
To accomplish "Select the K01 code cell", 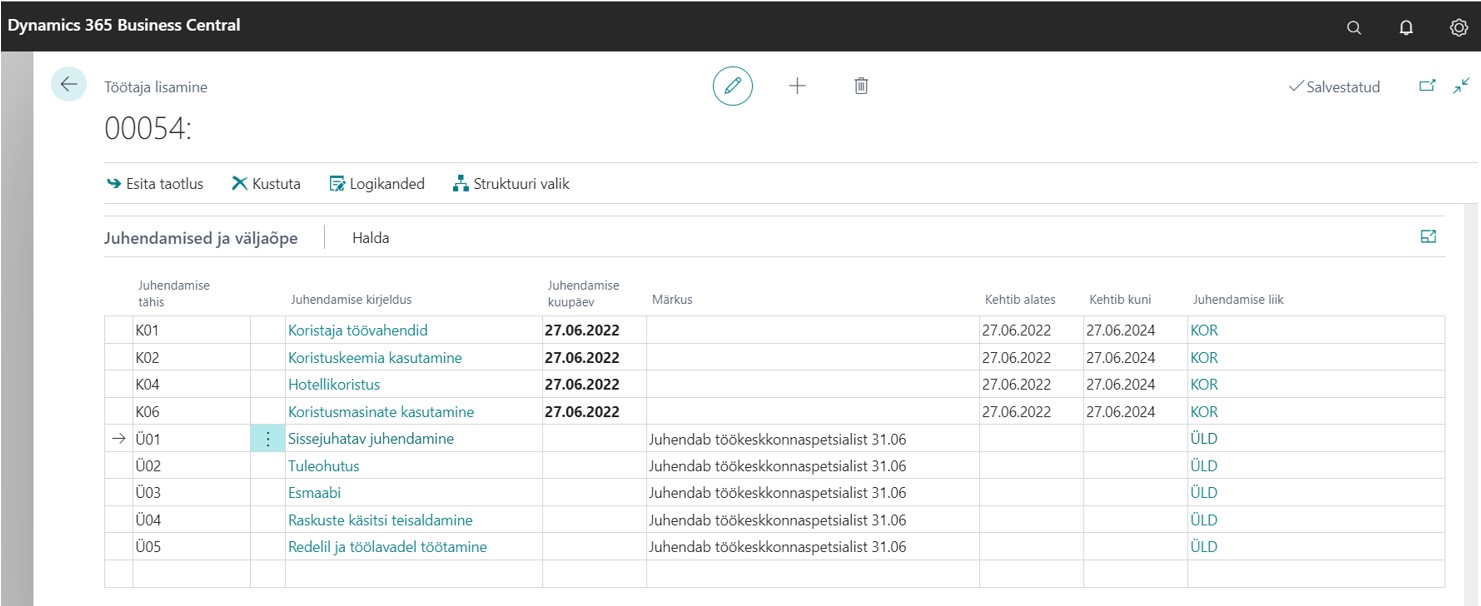I will (x=191, y=330).
